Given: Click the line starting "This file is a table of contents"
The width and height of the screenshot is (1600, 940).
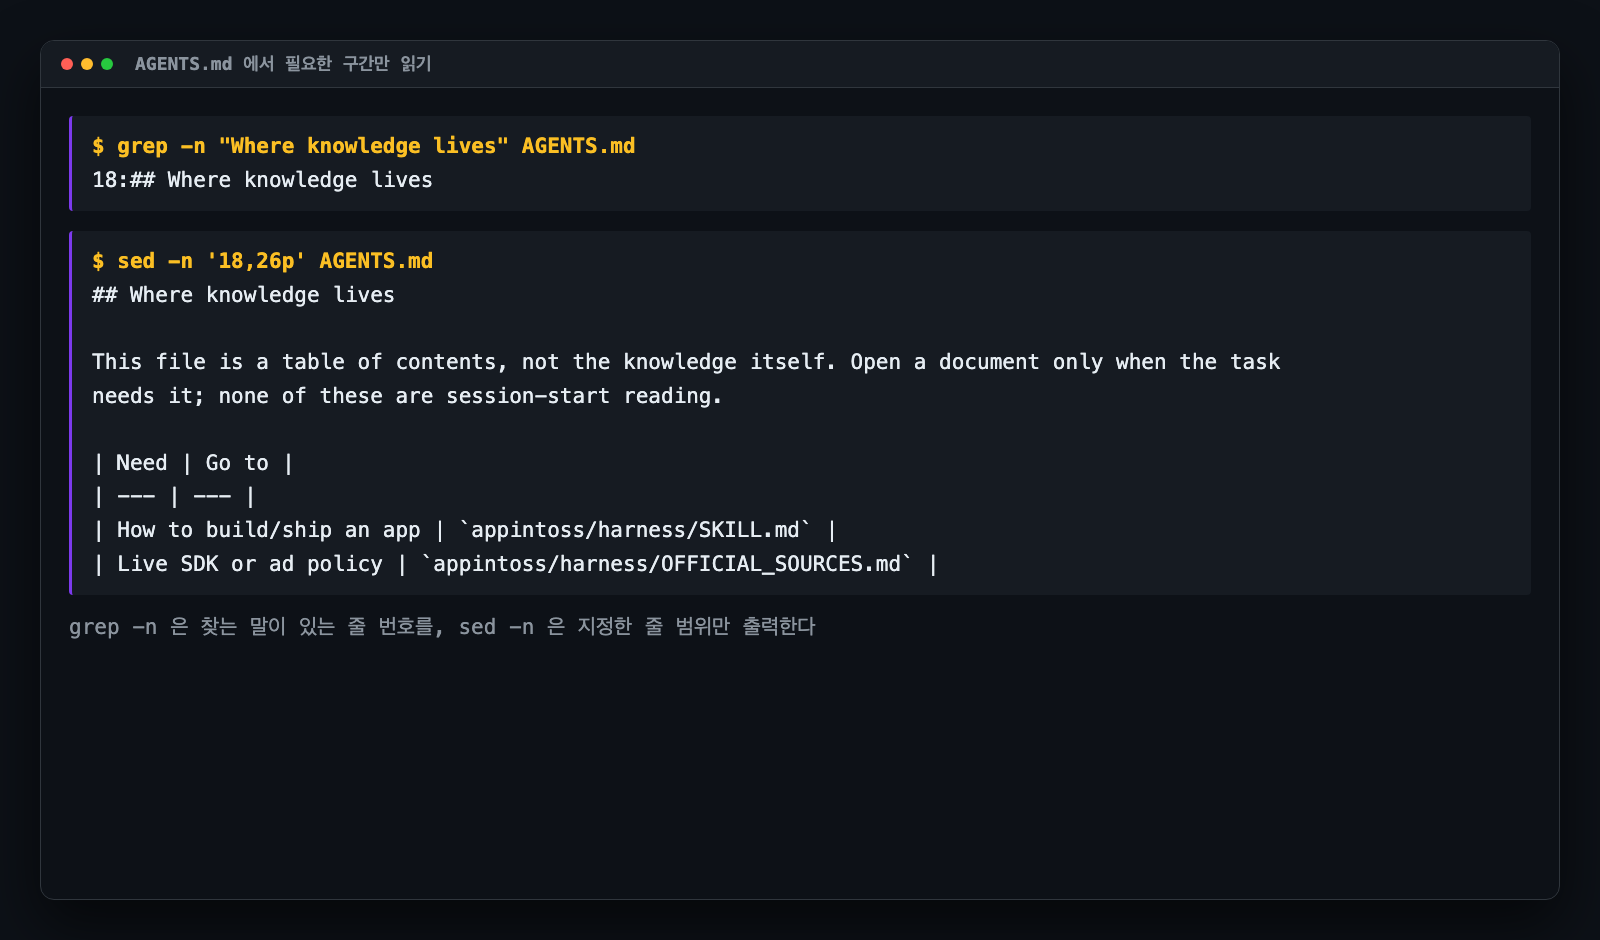Looking at the screenshot, I should [686, 362].
